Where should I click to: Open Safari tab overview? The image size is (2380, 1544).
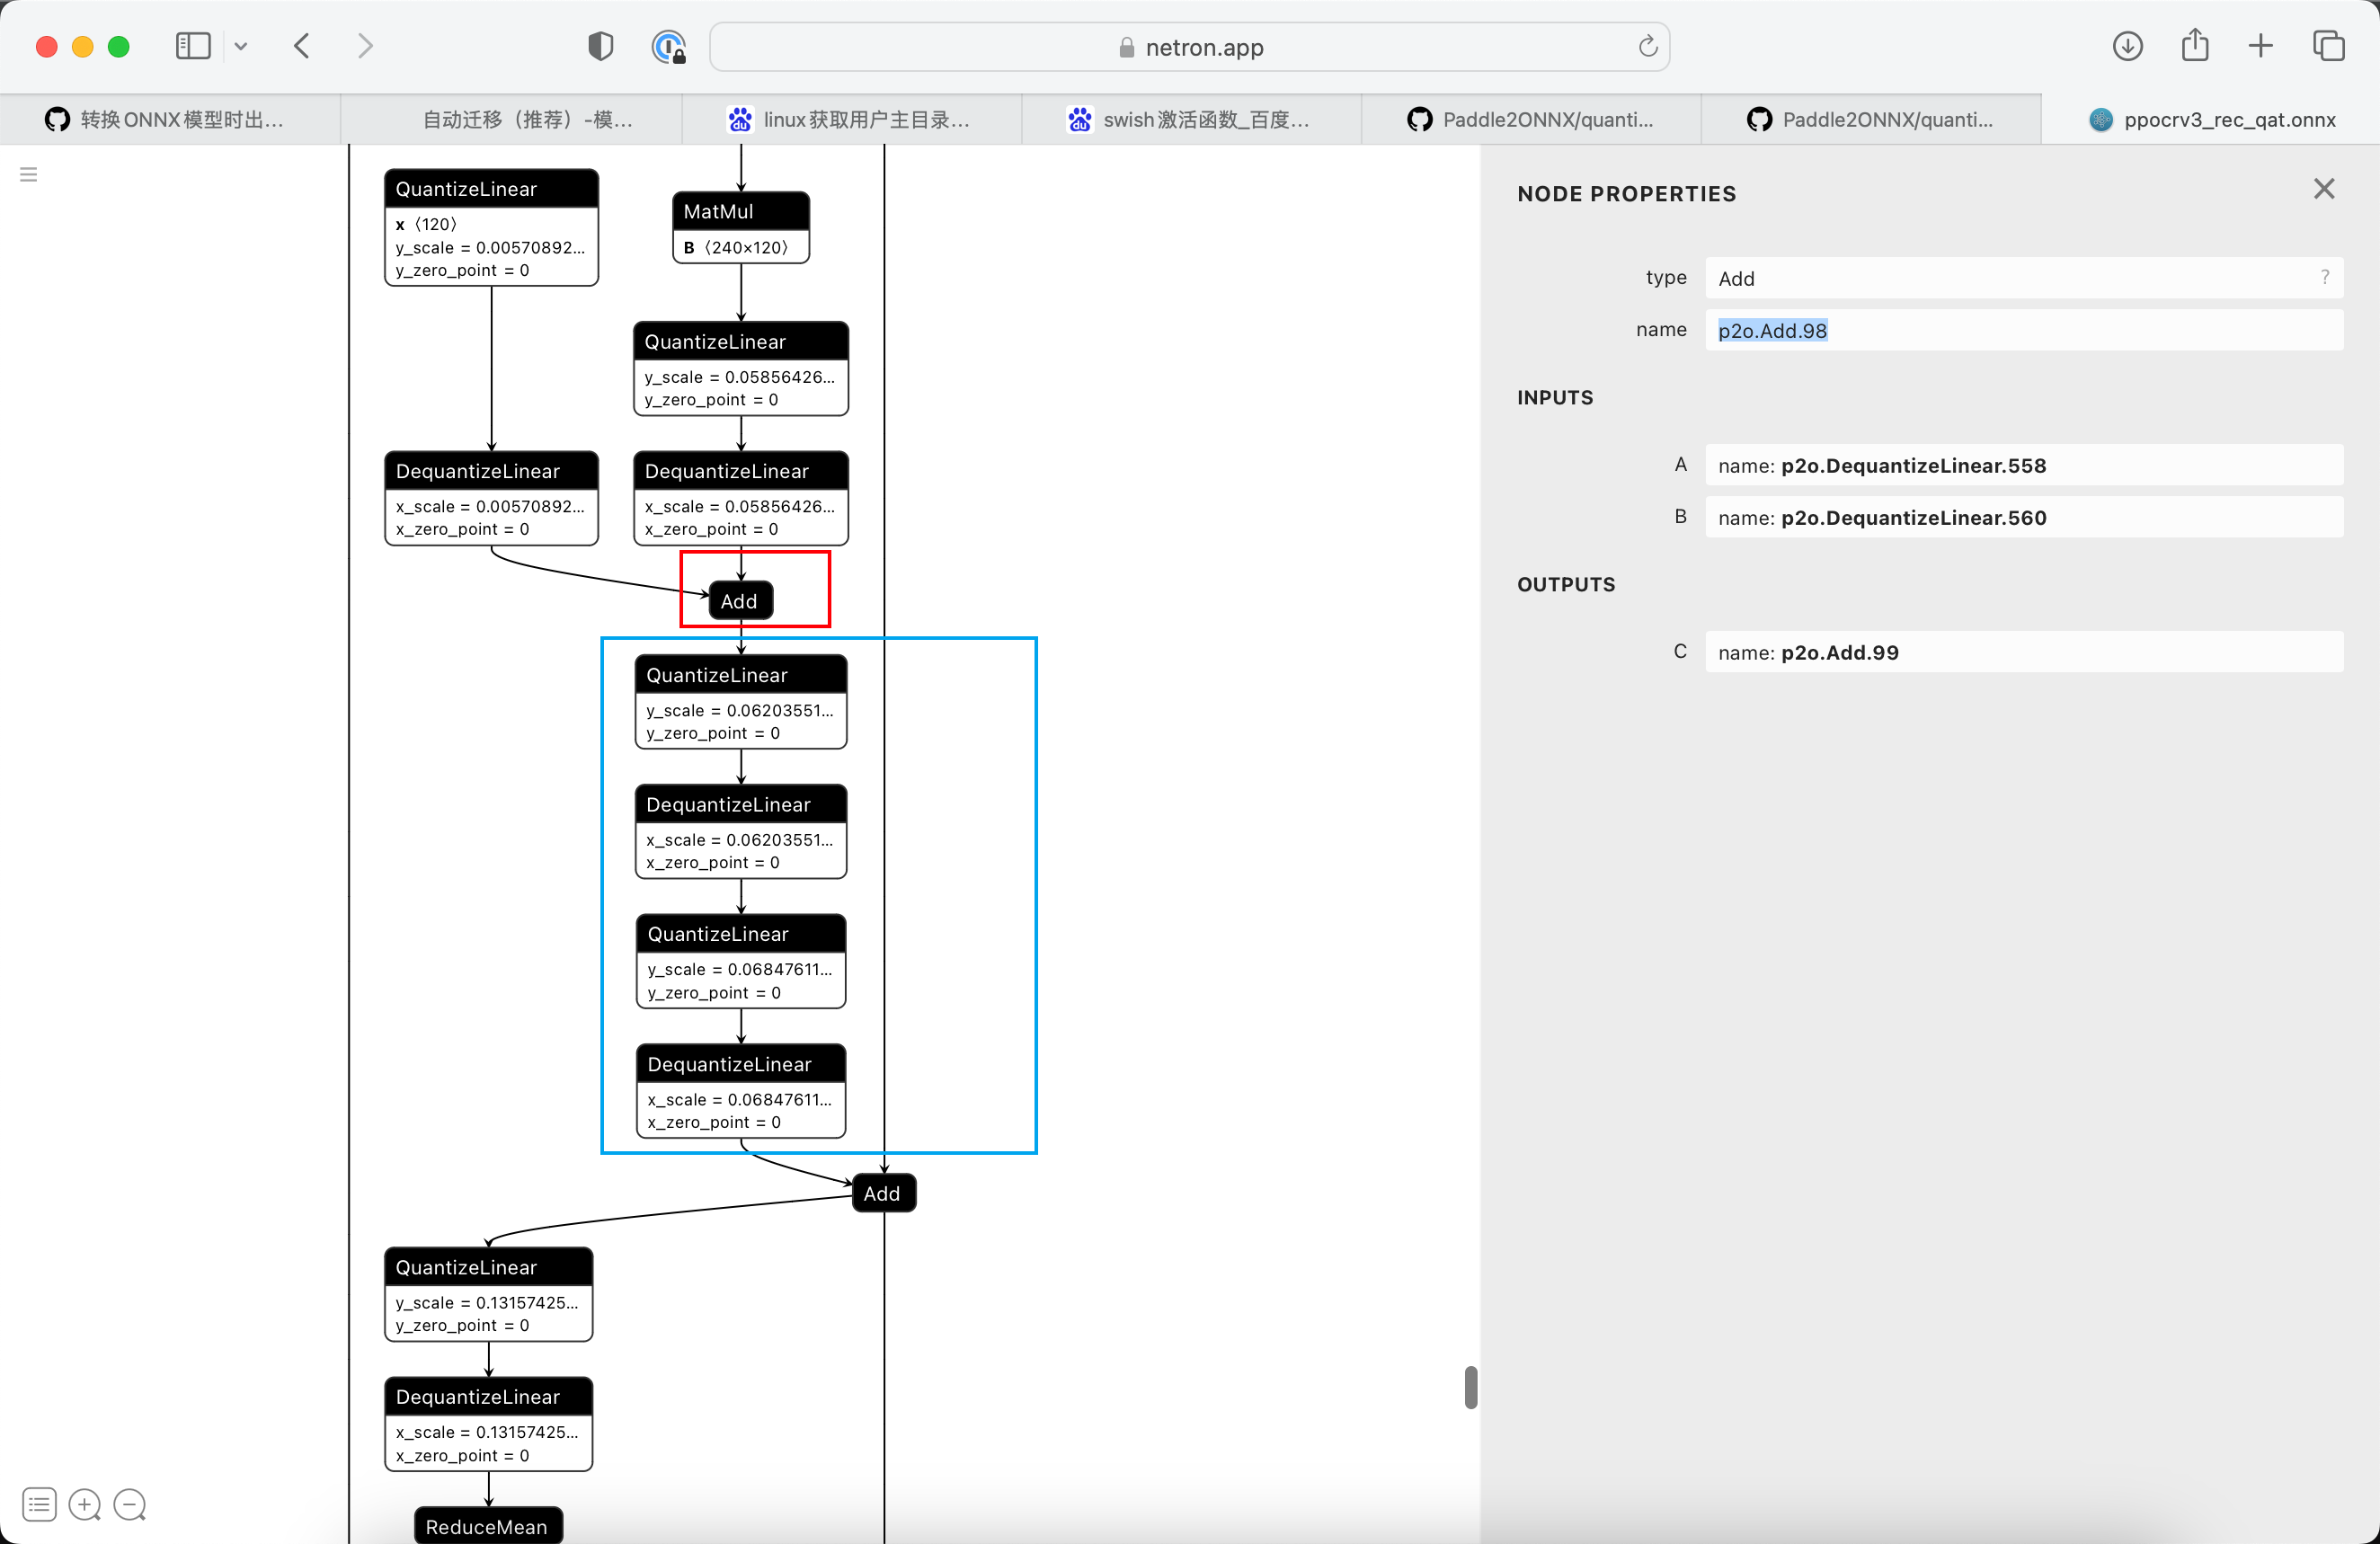point(2329,46)
